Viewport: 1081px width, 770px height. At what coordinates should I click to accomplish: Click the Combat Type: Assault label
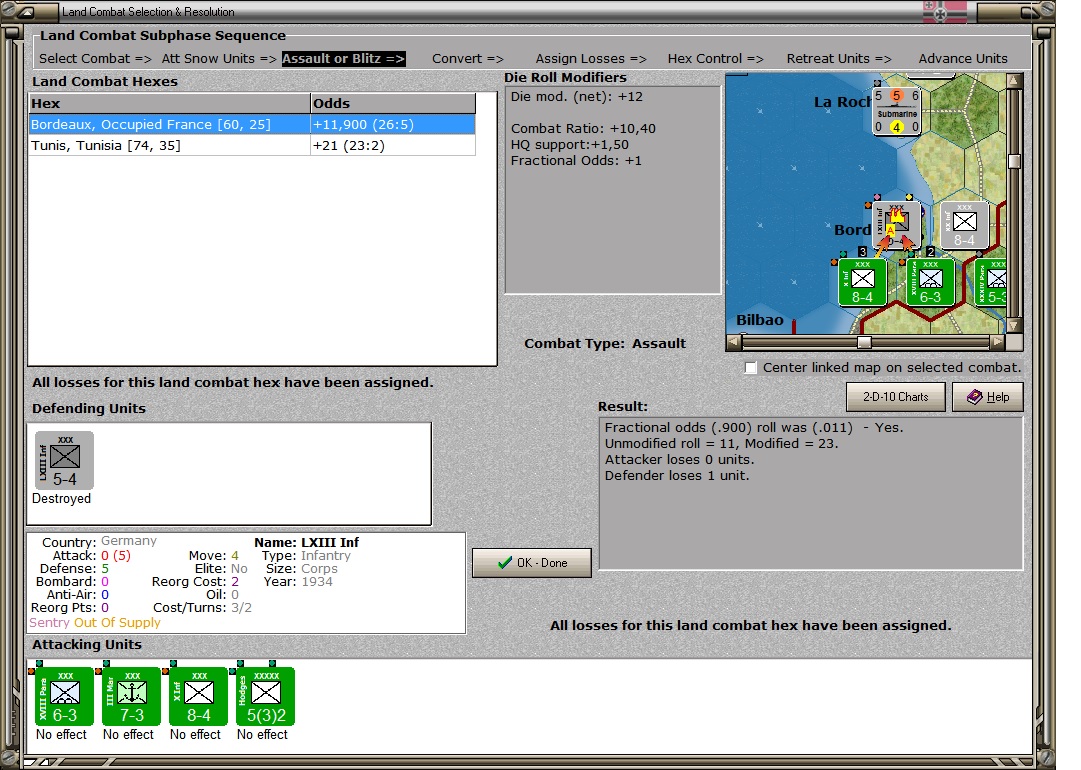click(605, 343)
